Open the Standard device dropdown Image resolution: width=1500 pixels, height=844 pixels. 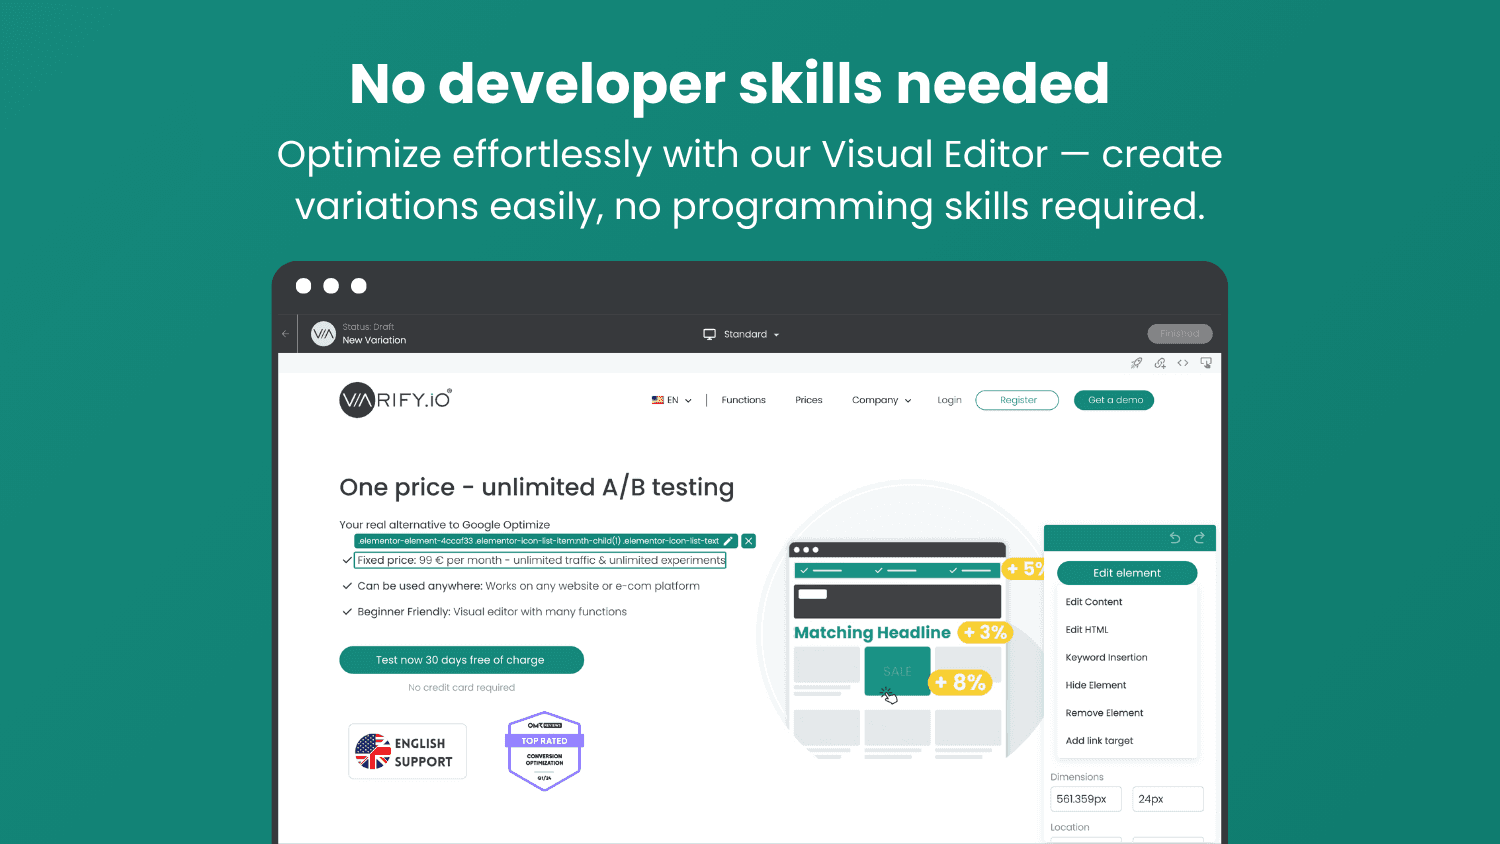741,333
